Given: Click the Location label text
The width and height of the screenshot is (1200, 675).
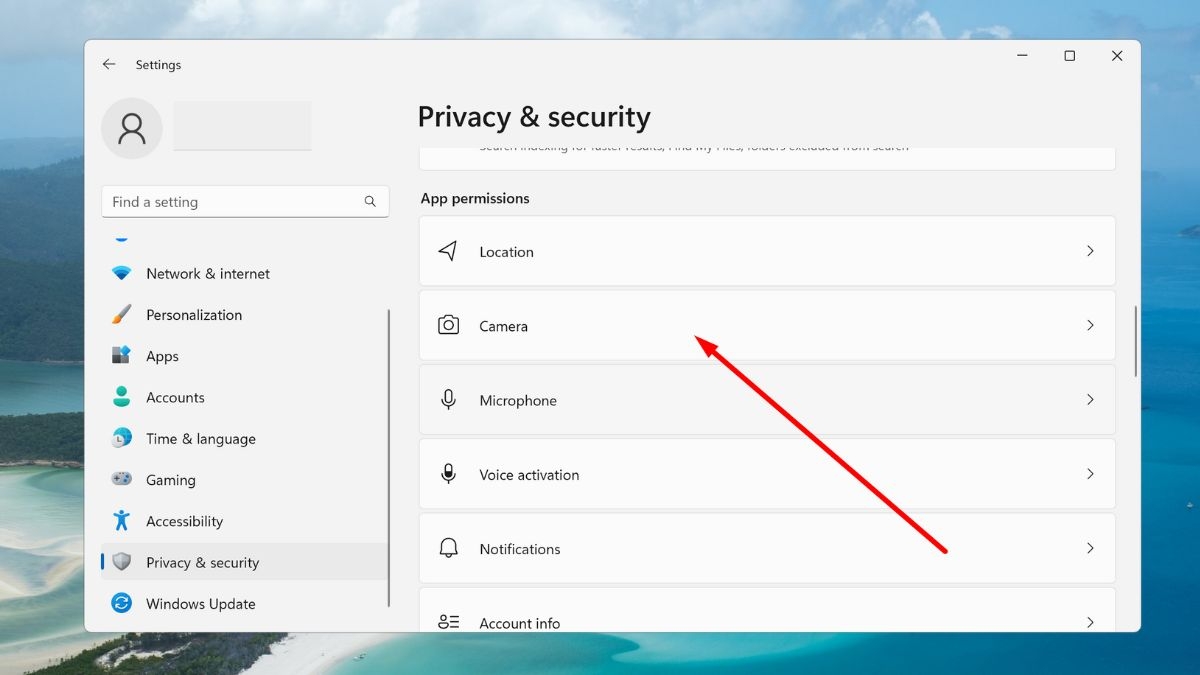Looking at the screenshot, I should (506, 252).
